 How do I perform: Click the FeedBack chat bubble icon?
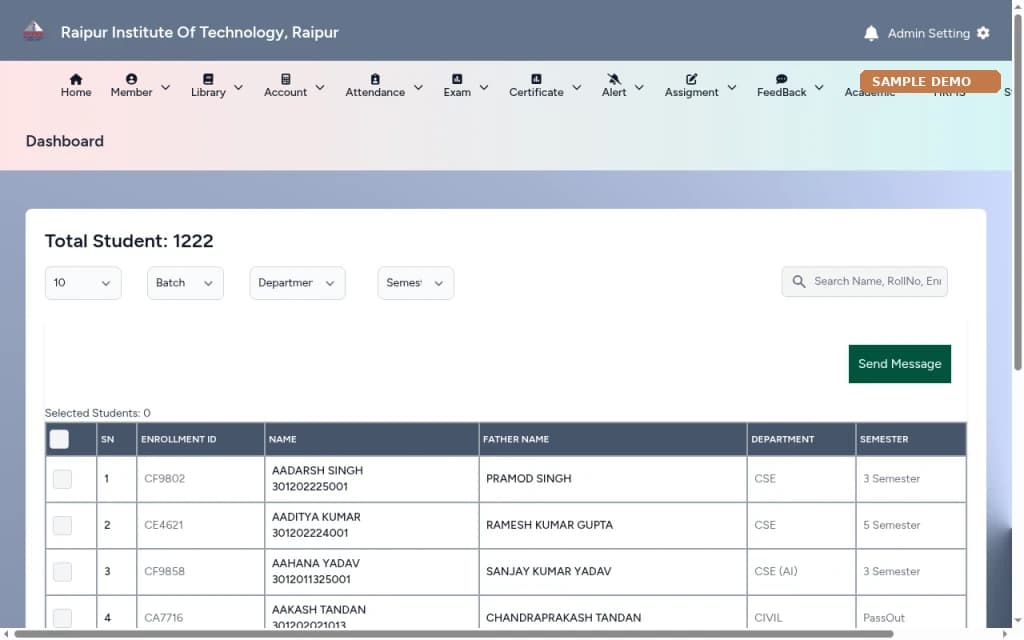[x=781, y=79]
